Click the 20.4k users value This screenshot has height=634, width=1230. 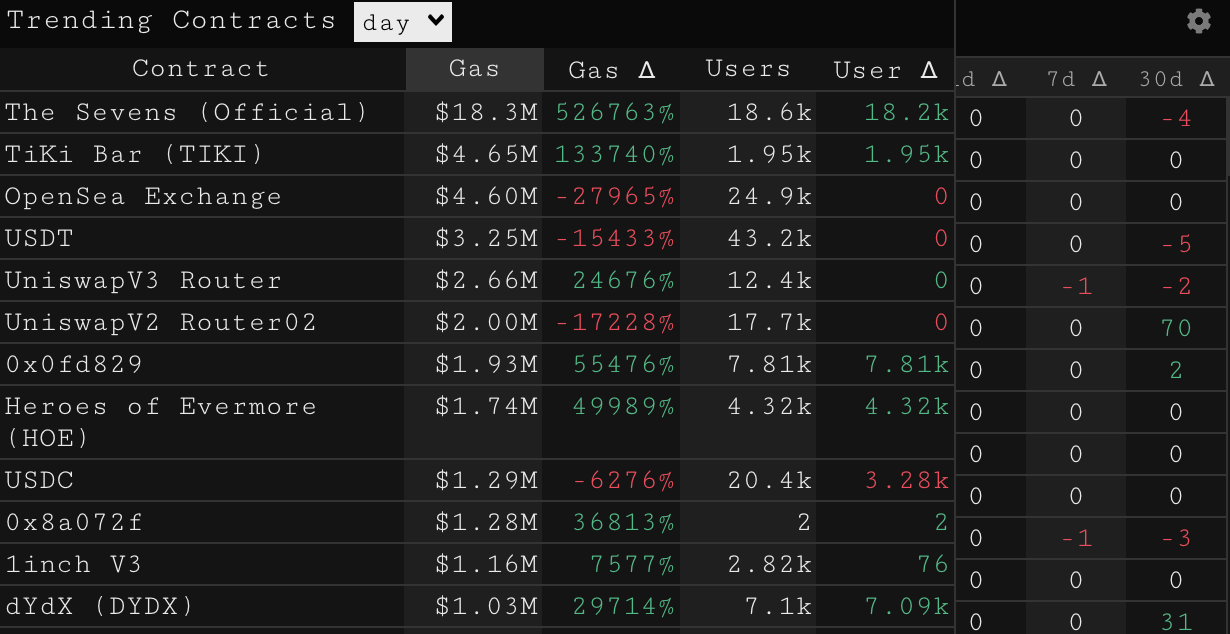770,480
